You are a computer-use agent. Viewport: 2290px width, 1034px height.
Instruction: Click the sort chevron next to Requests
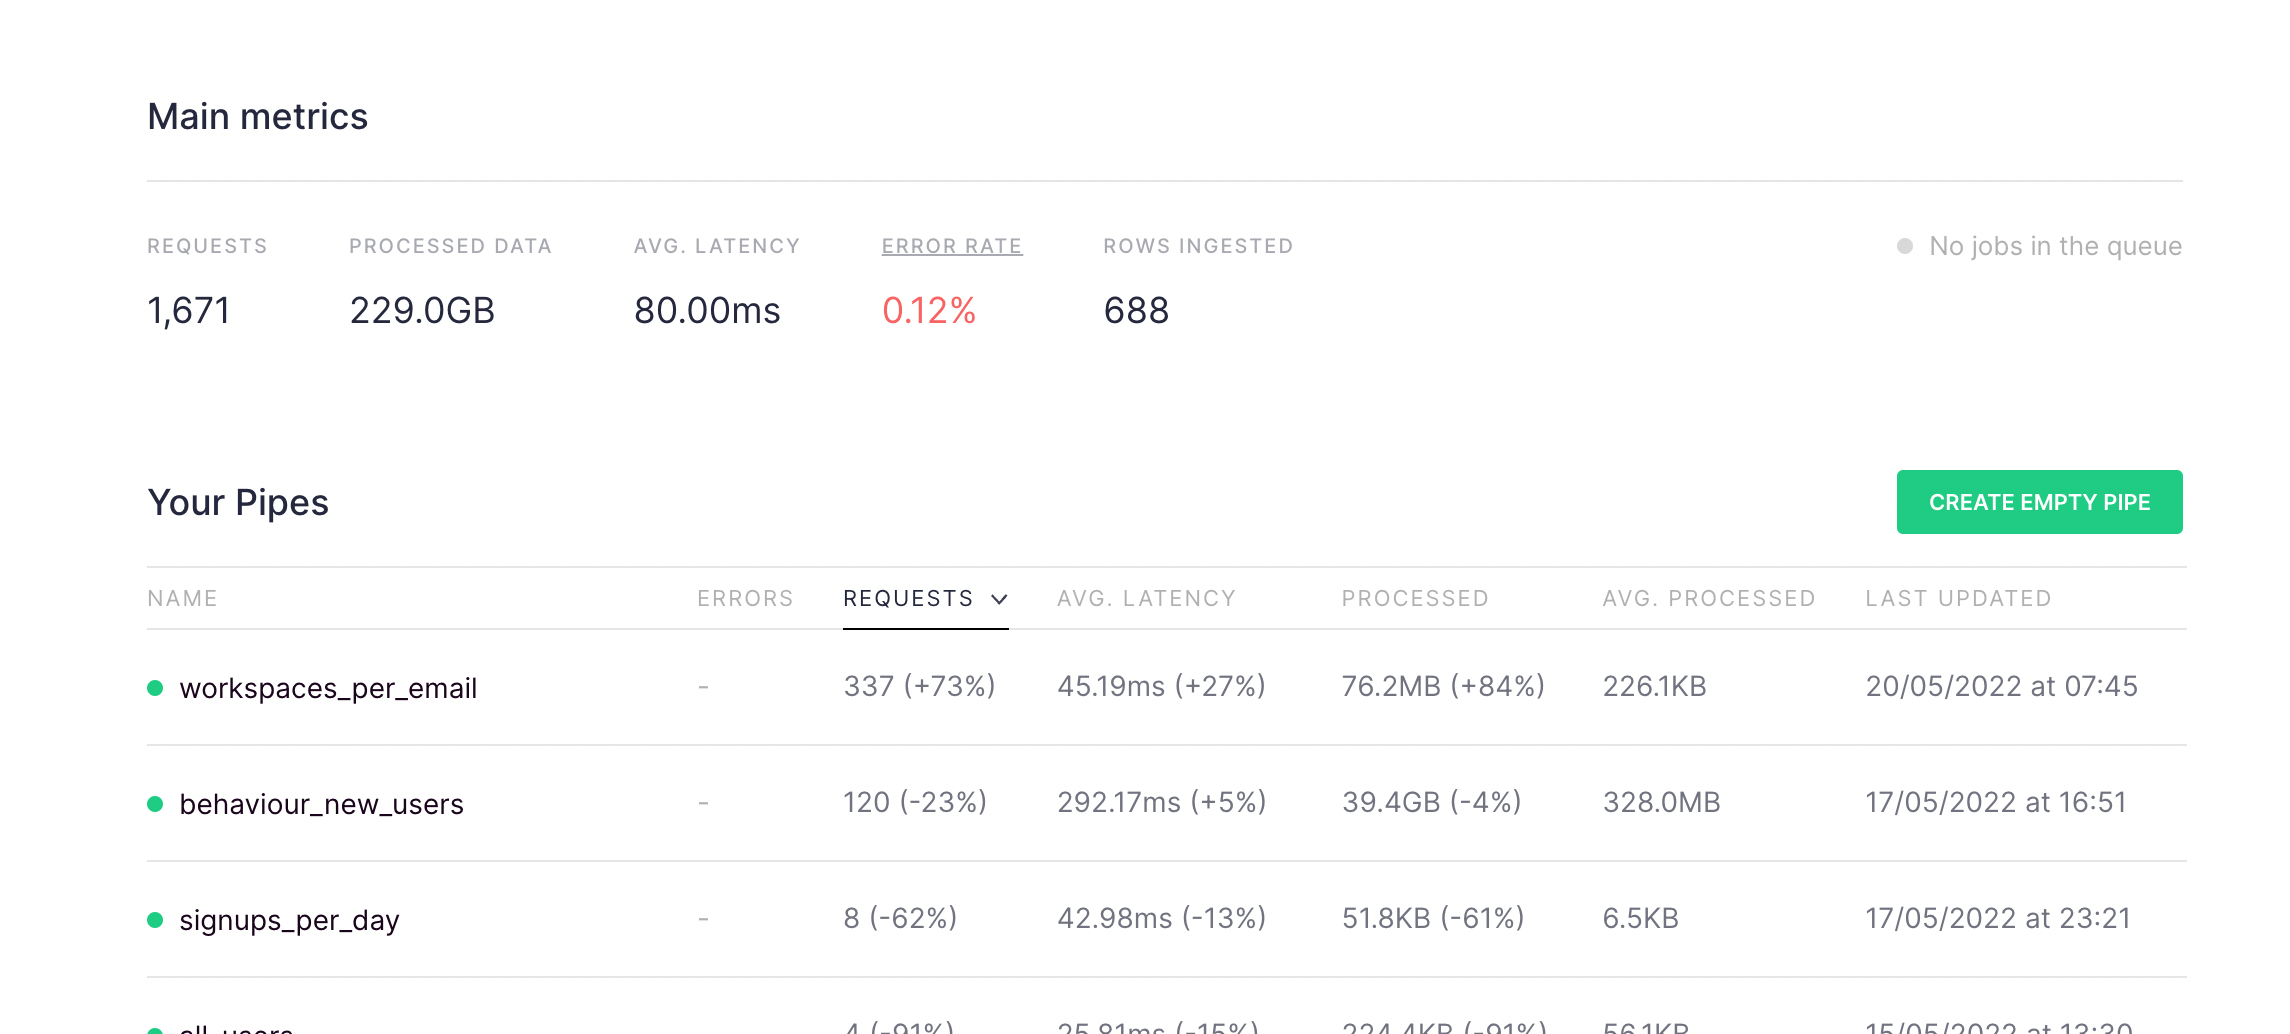(x=999, y=599)
